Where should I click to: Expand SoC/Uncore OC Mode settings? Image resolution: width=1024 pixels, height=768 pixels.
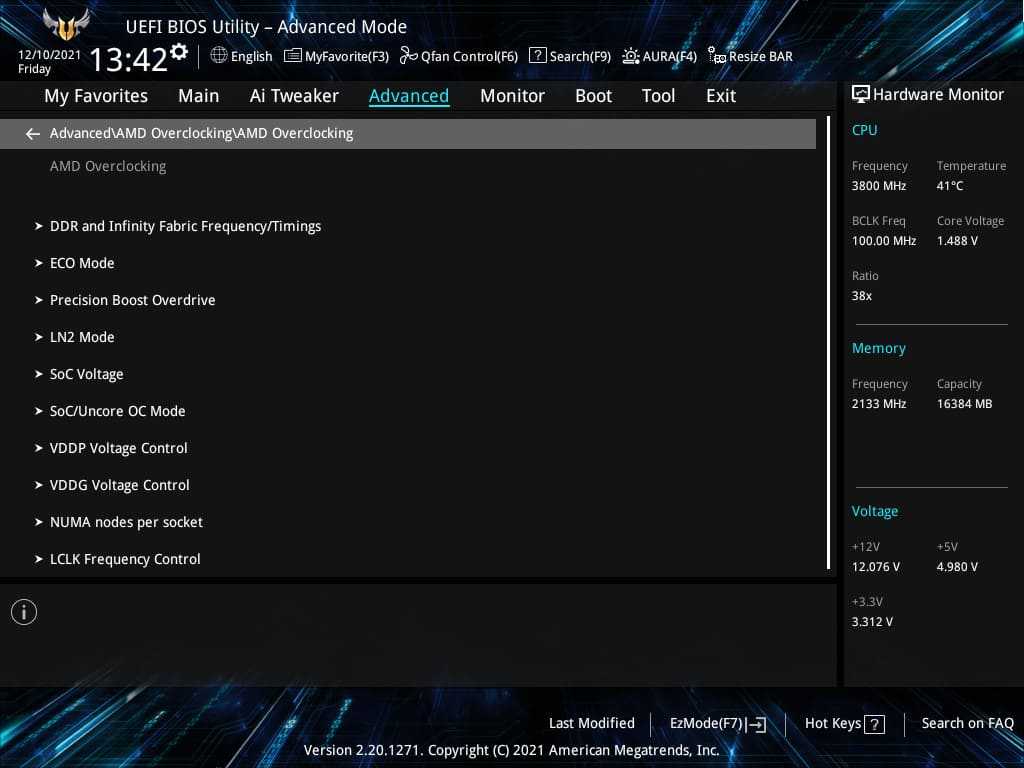pyautogui.click(x=117, y=411)
